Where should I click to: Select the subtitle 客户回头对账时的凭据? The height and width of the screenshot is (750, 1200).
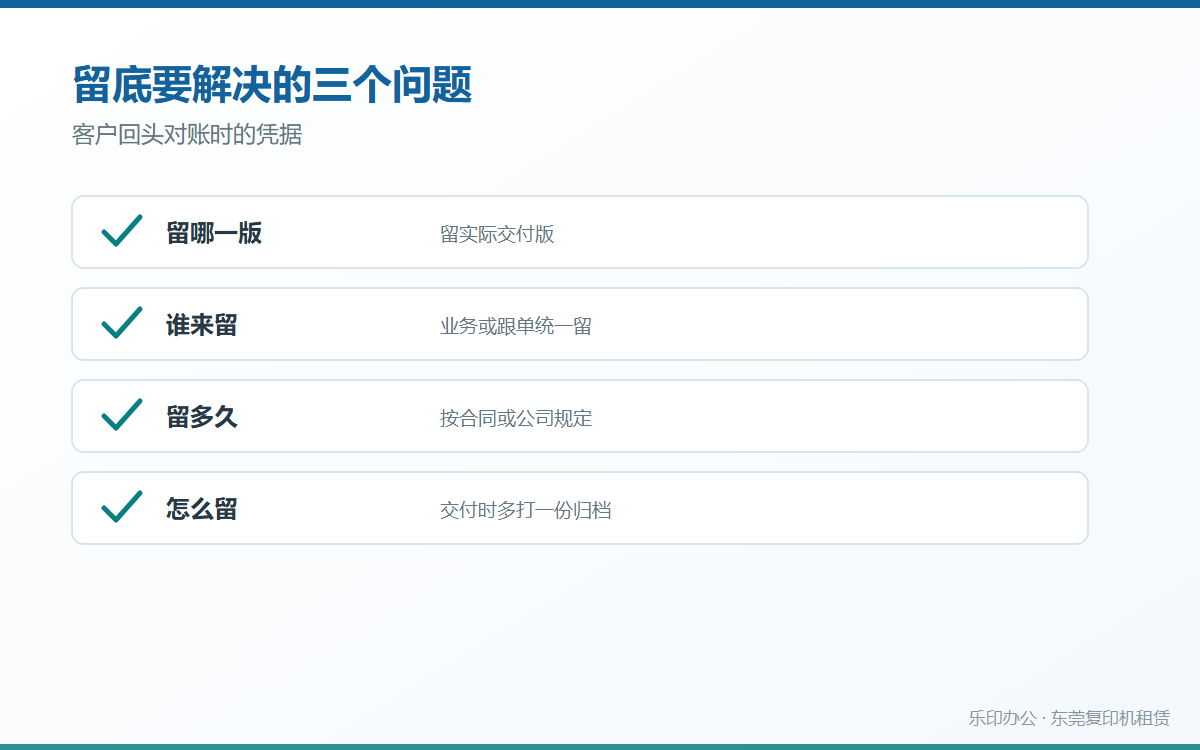[187, 135]
